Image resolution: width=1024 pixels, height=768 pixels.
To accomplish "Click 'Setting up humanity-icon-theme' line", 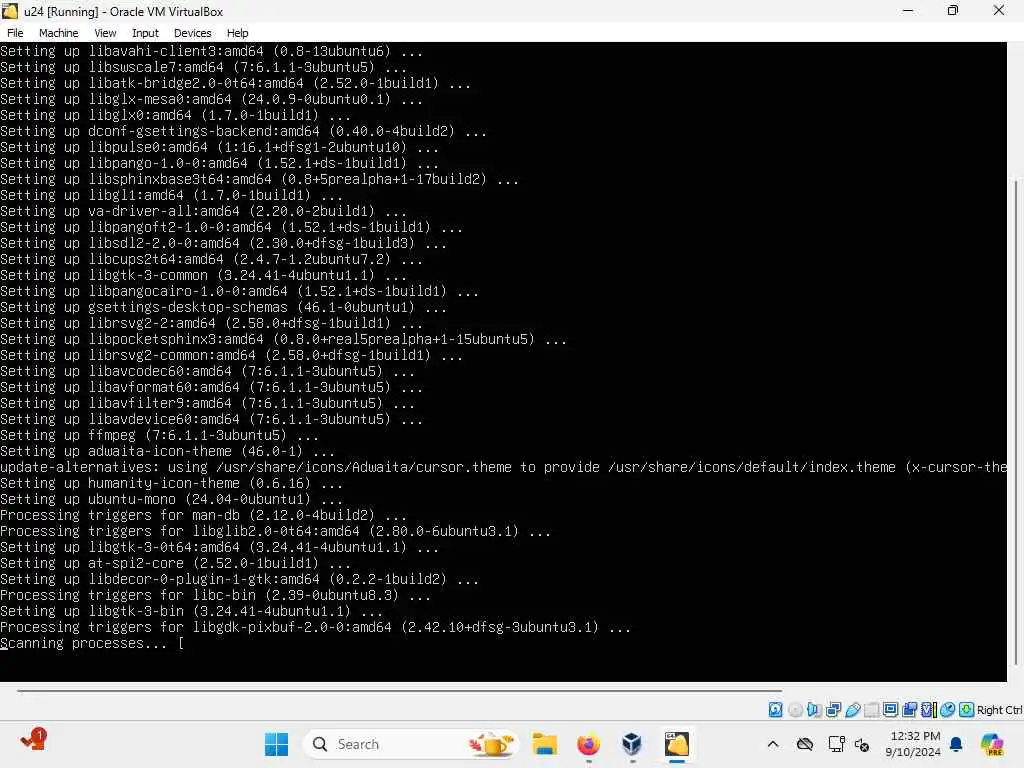I will click(171, 483).
